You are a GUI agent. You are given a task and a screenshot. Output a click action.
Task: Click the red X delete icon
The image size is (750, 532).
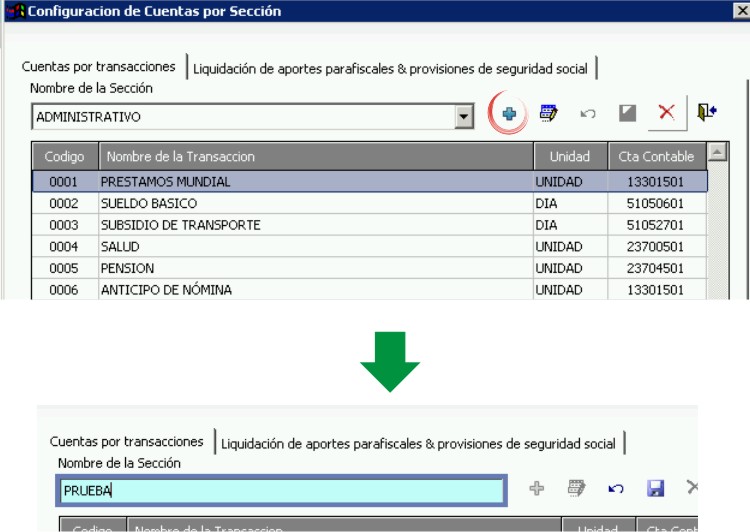pyautogui.click(x=666, y=112)
